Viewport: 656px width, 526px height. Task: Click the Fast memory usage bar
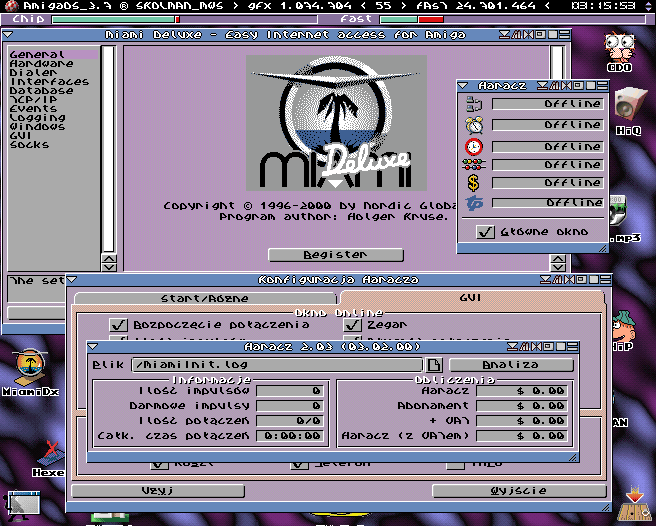[512, 19]
